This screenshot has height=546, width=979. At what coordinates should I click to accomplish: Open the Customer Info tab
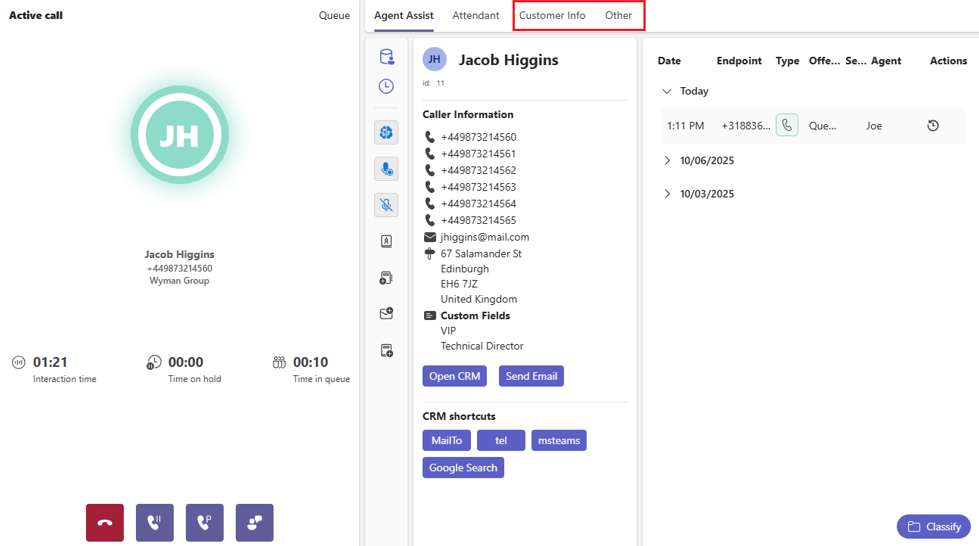552,16
